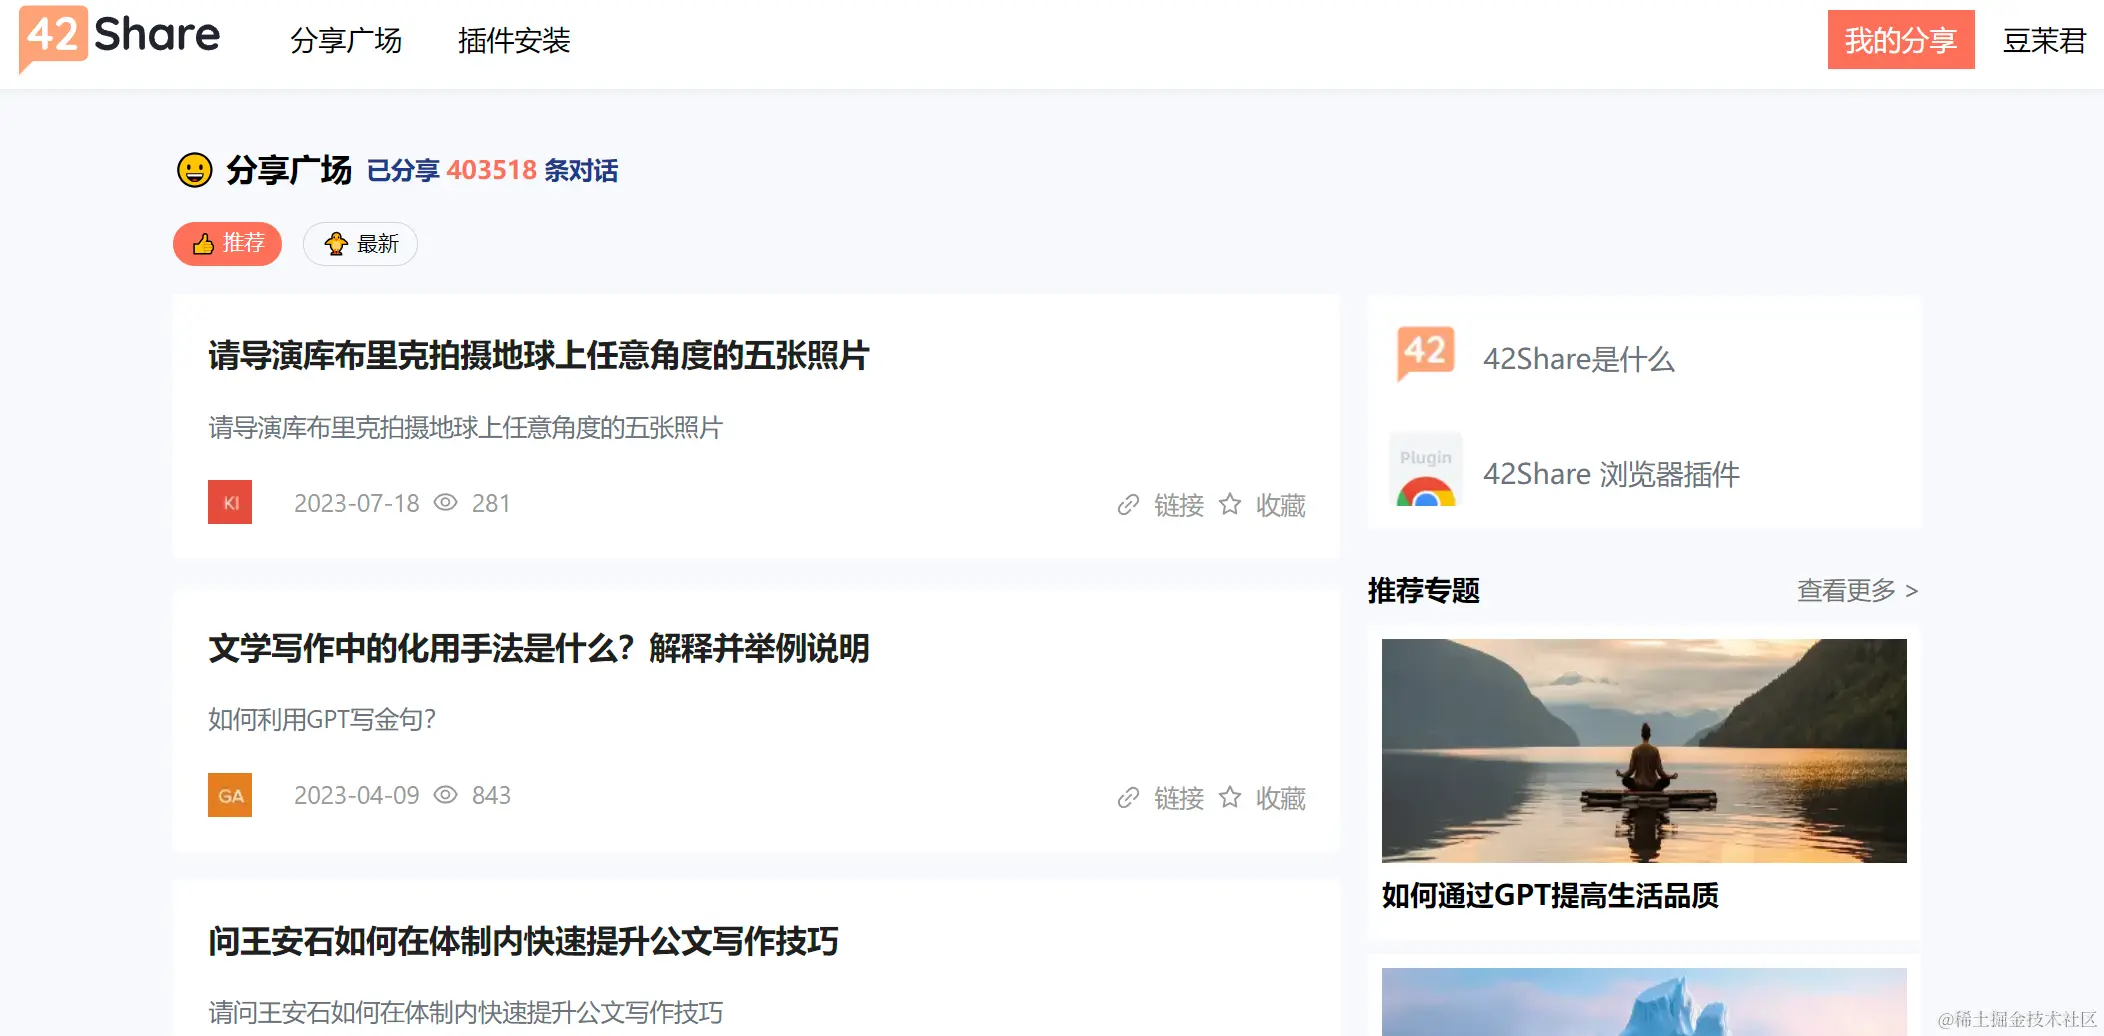2104x1036 pixels.
Task: Switch to the 最新 filter
Action: pos(360,244)
